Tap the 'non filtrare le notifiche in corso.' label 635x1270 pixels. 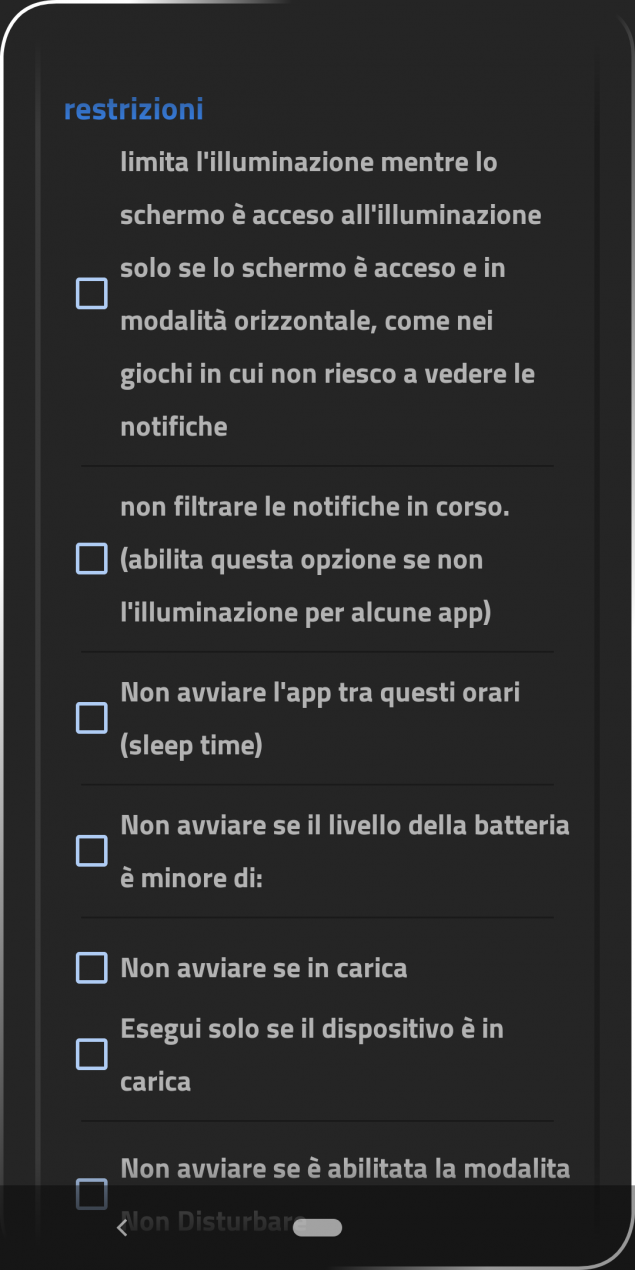315,507
